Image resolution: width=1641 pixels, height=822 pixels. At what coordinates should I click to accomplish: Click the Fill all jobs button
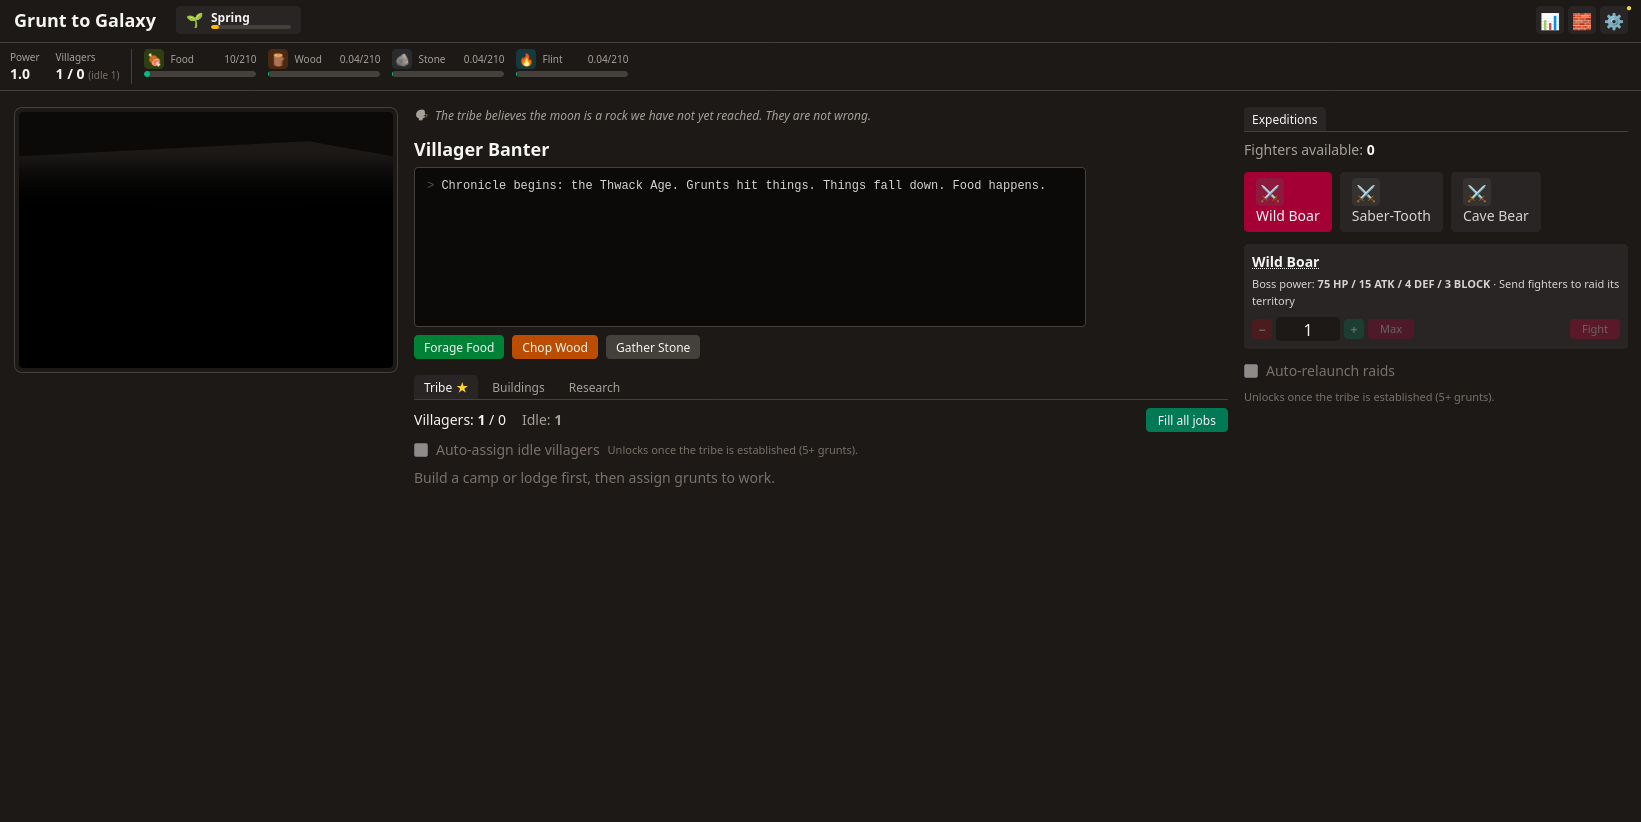tap(1187, 420)
